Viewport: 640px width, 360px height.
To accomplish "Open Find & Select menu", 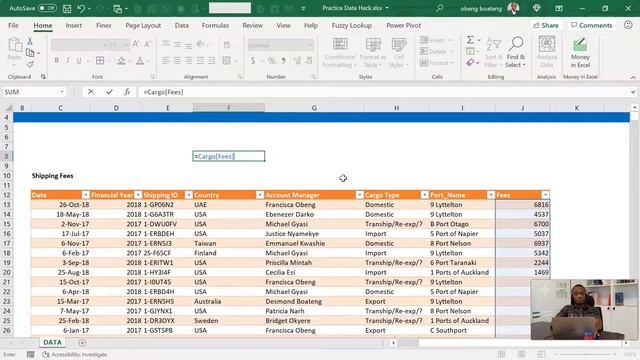I will 516,52.
